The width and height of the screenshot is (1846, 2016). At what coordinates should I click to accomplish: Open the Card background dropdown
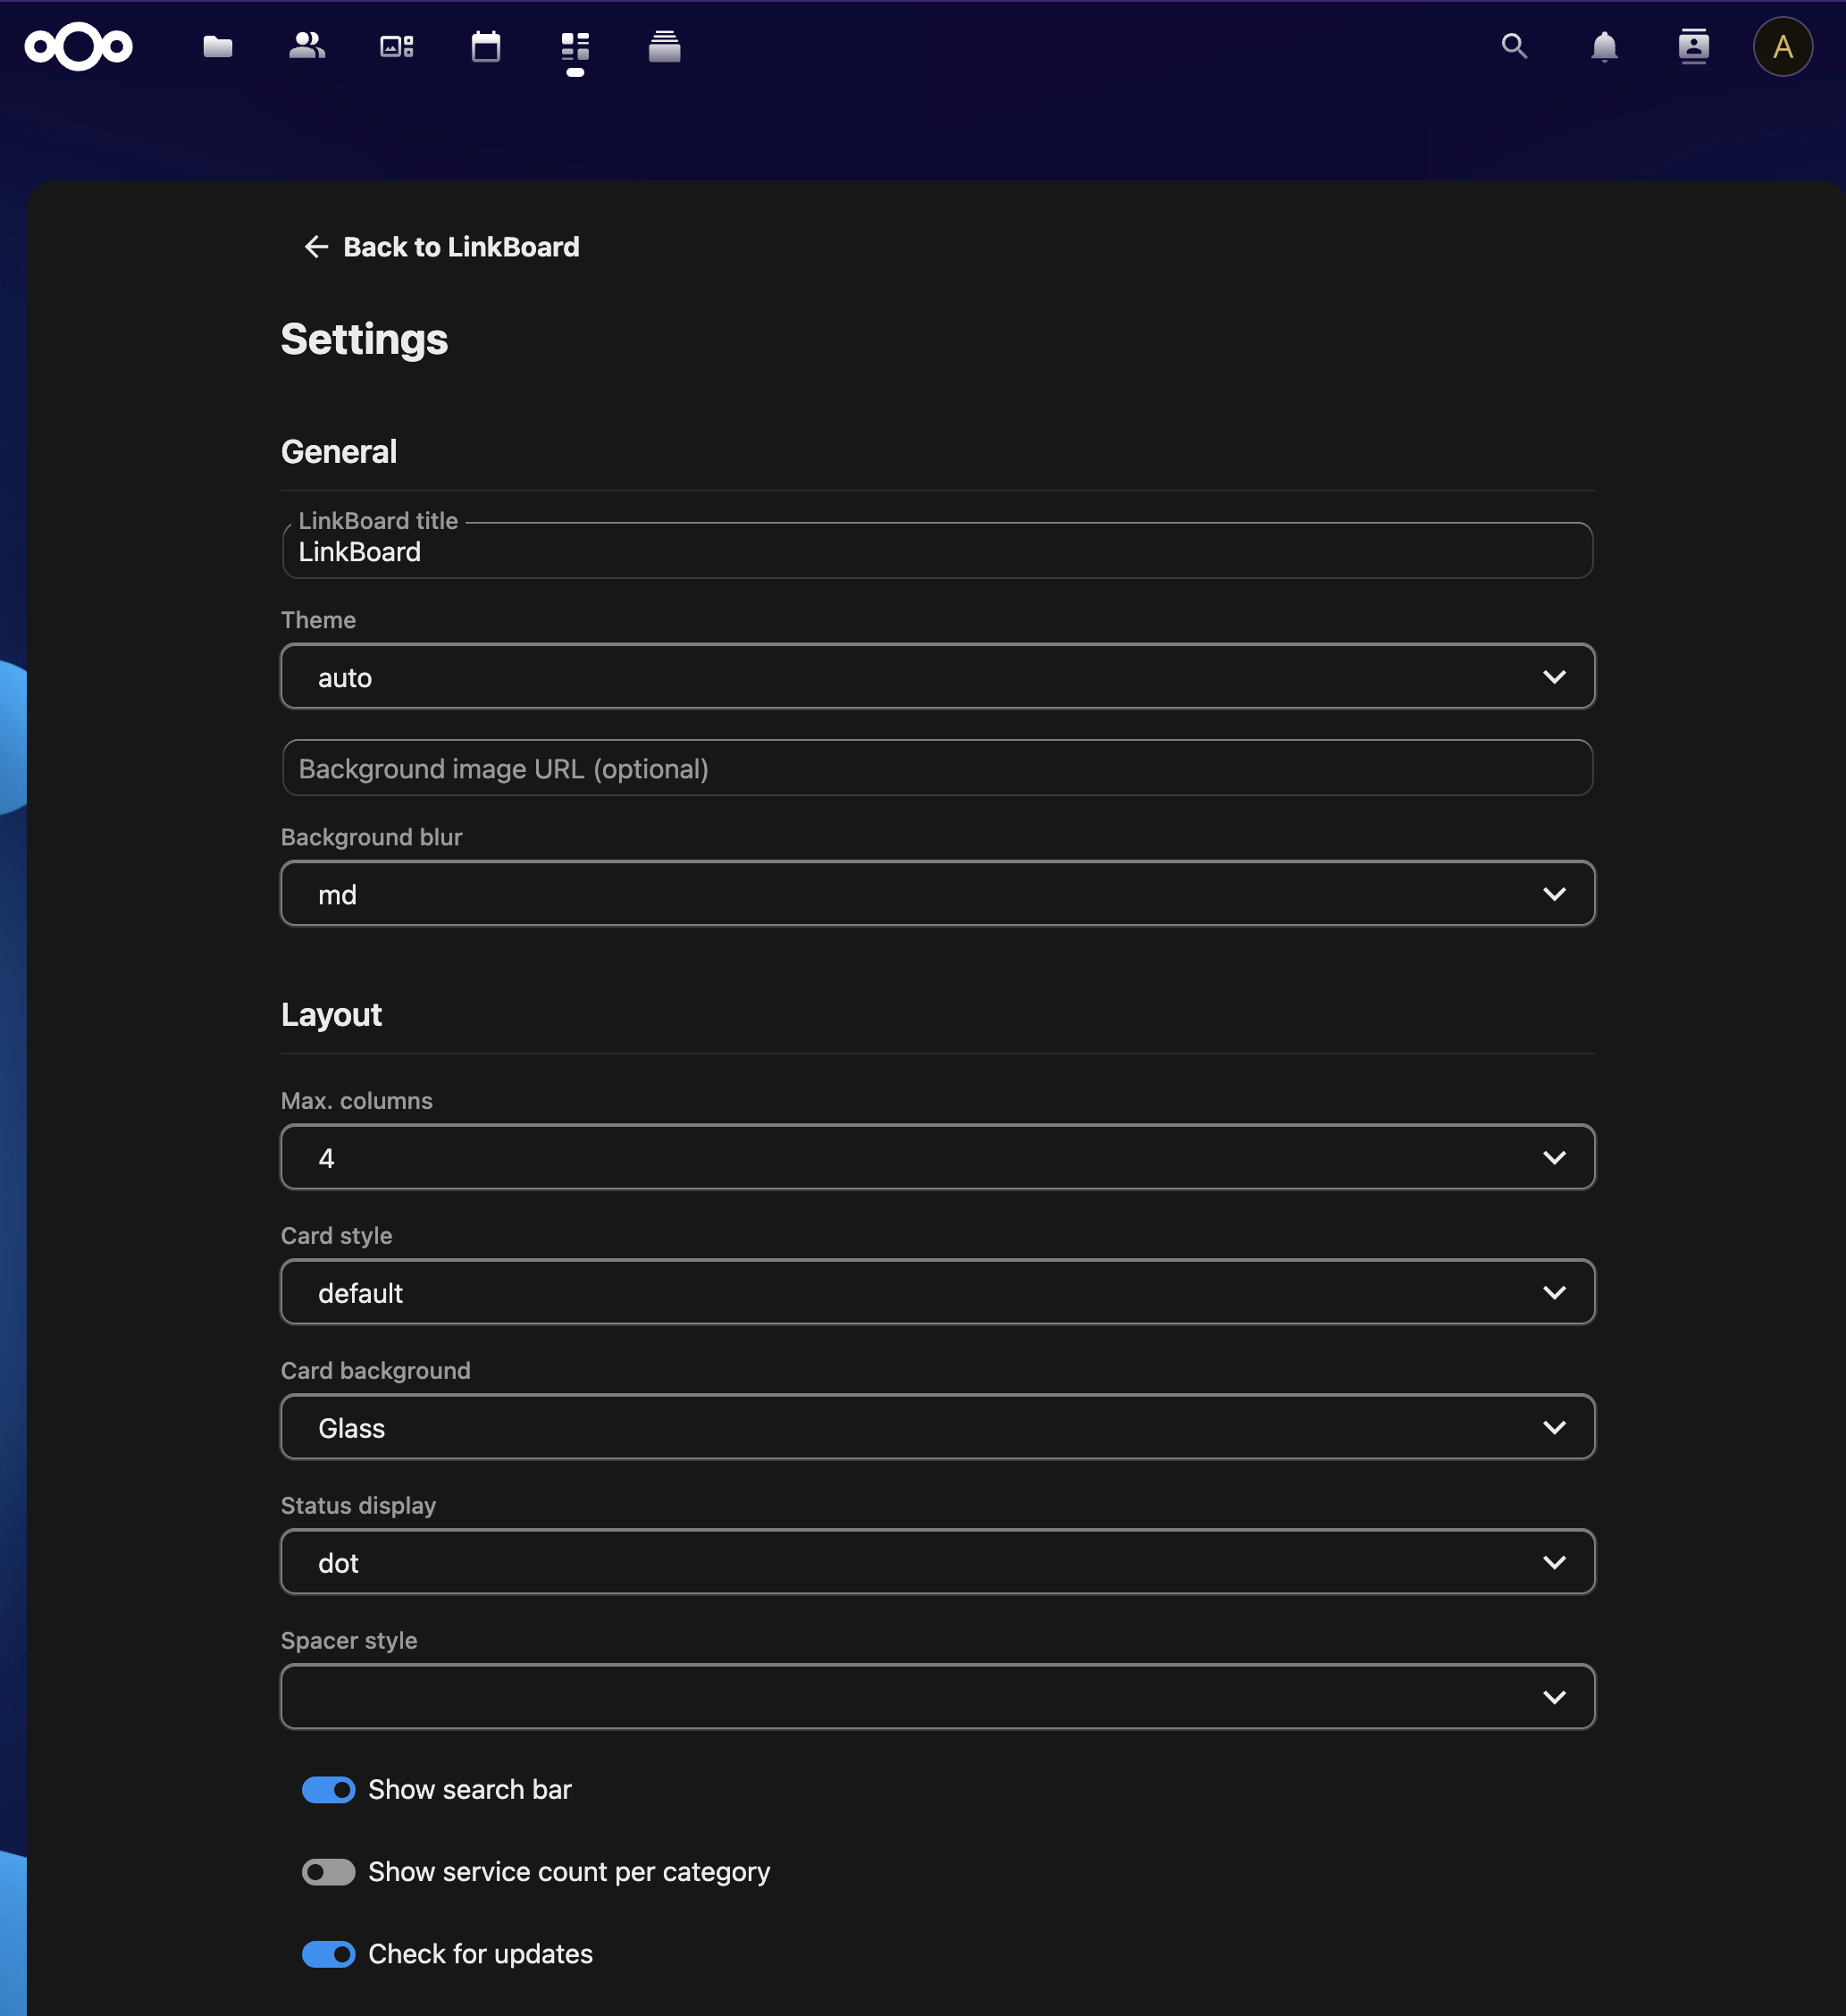937,1427
